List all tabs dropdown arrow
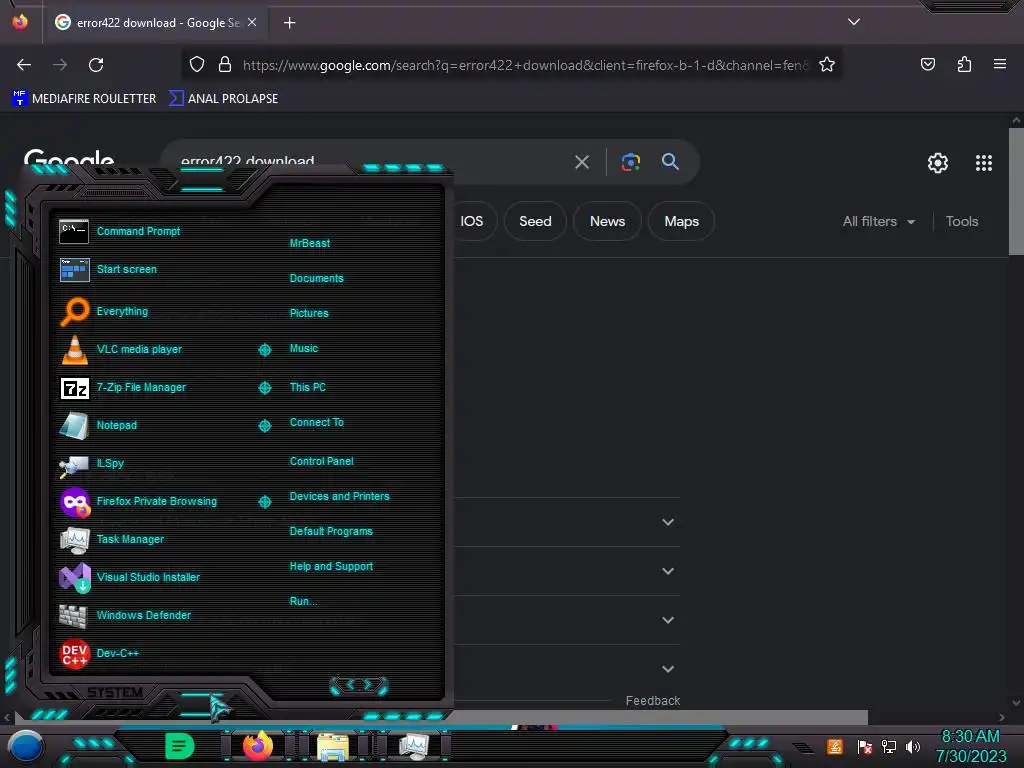This screenshot has width=1024, height=768. click(854, 22)
